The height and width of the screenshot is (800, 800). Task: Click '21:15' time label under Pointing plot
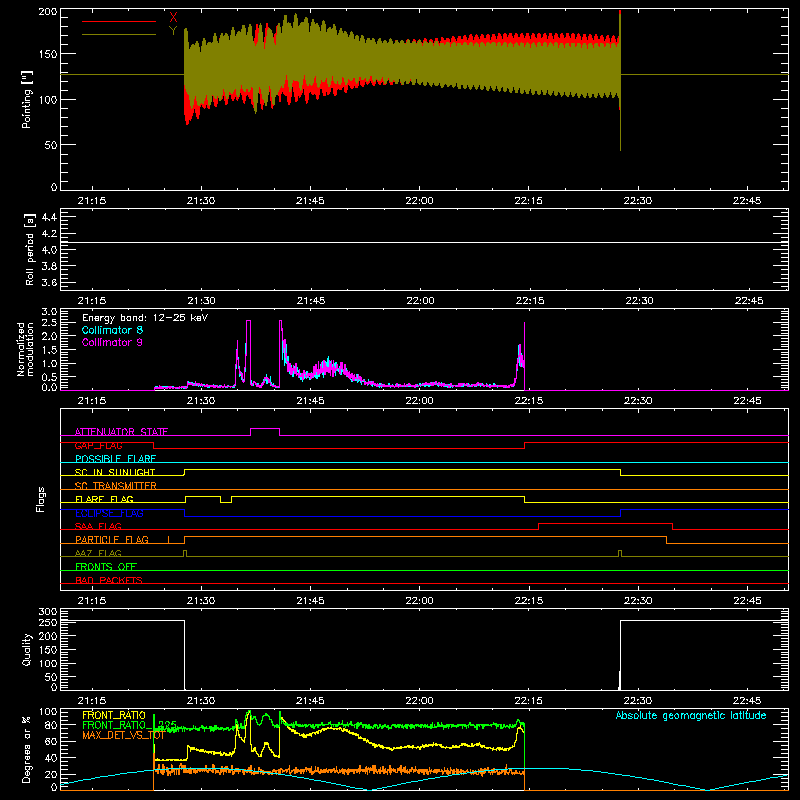(92, 201)
